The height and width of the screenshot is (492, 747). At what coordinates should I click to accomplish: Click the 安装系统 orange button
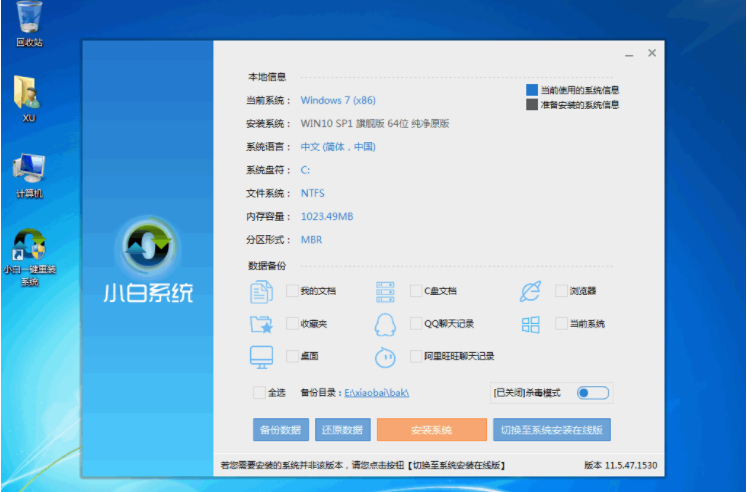coord(431,430)
